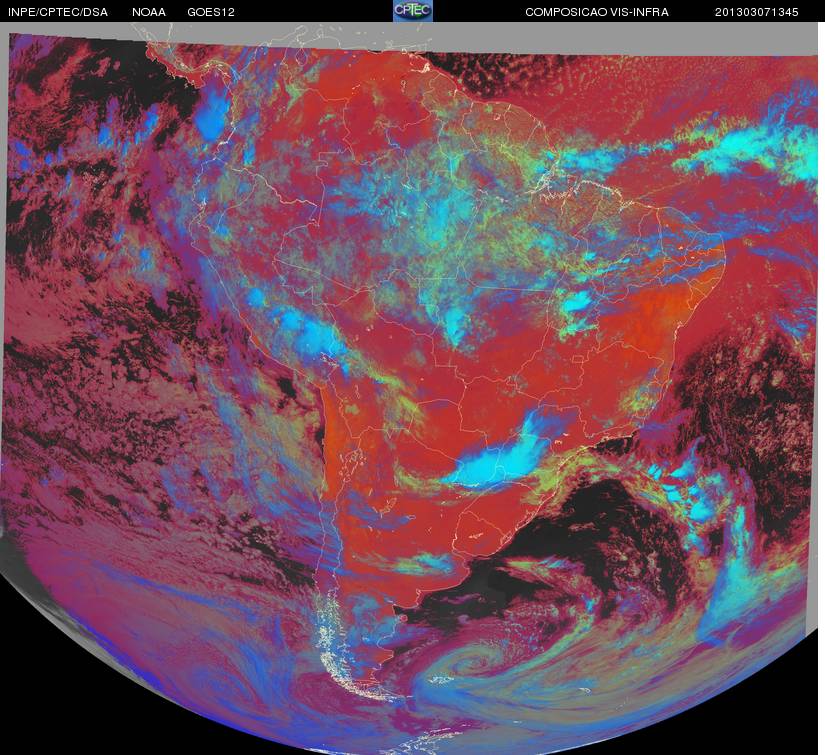Click the INPE/CPTEC/DSA header text
The width and height of the screenshot is (825, 755).
click(58, 12)
